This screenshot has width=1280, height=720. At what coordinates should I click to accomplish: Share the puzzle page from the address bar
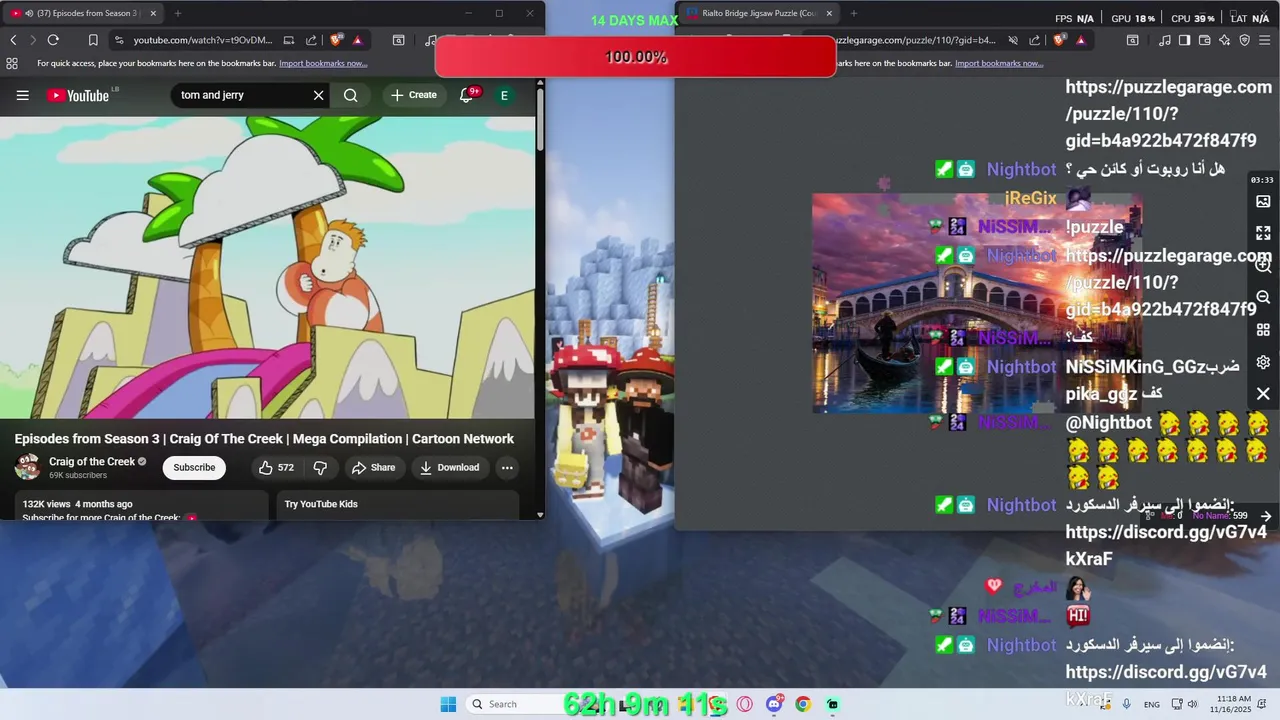click(x=1035, y=40)
